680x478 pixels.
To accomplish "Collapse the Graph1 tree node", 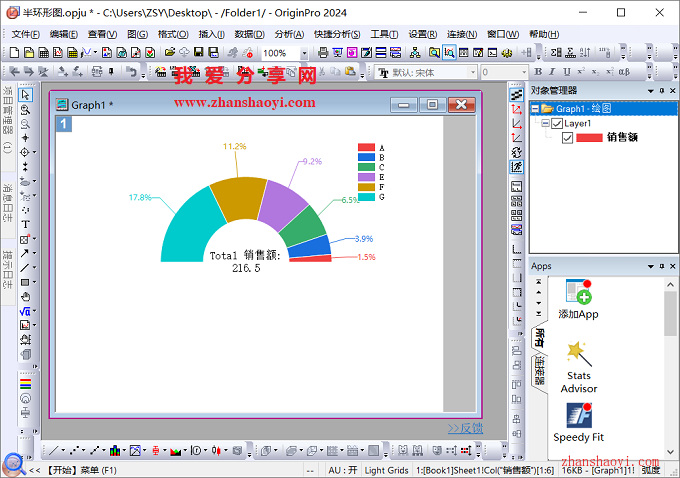I will tap(535, 109).
